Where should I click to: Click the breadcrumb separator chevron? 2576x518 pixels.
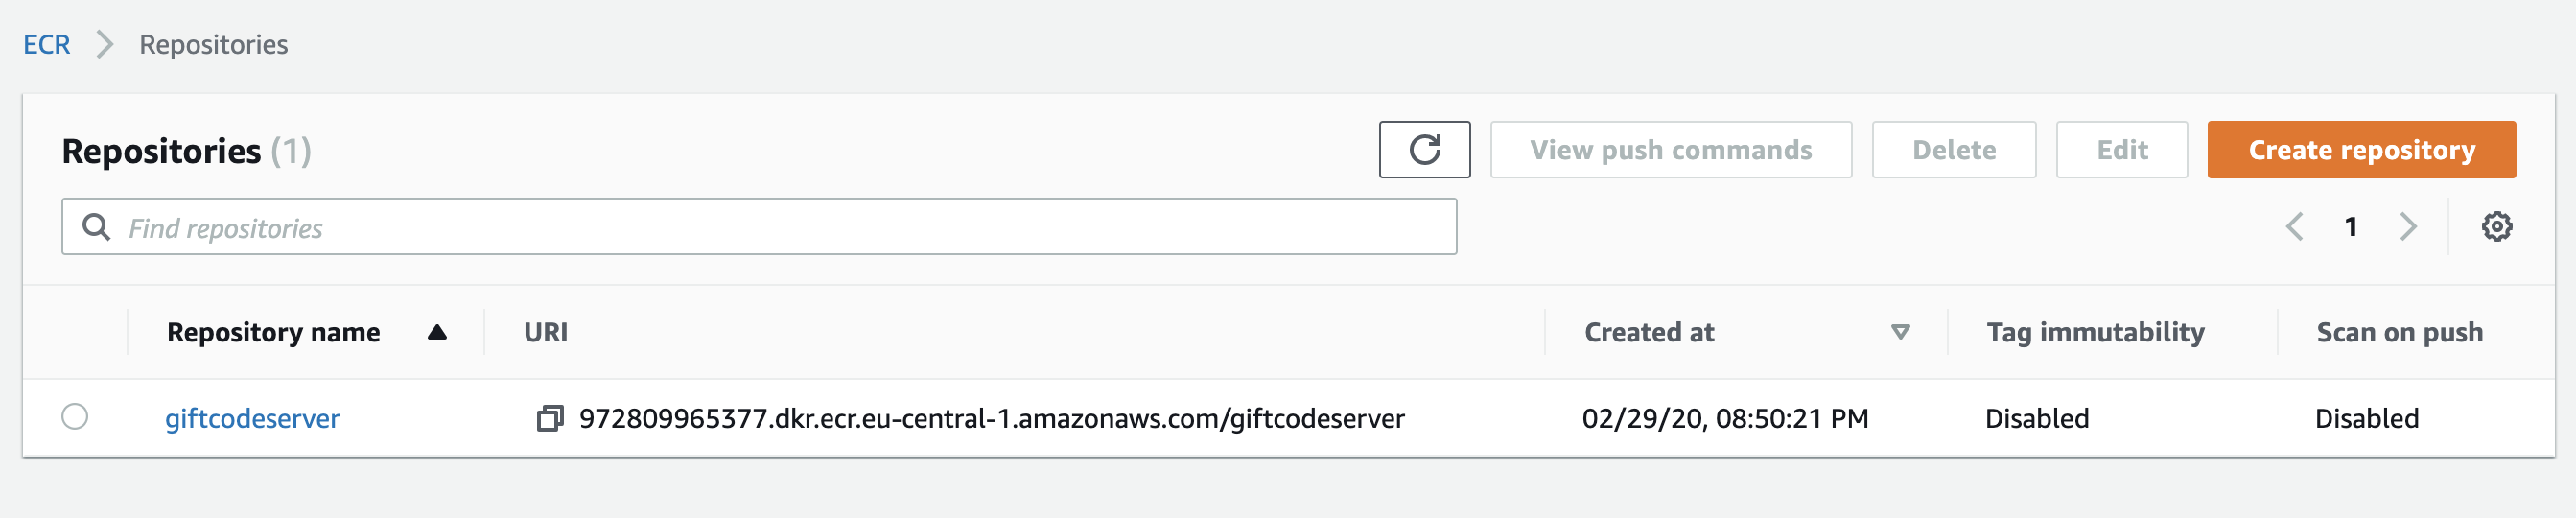click(104, 44)
